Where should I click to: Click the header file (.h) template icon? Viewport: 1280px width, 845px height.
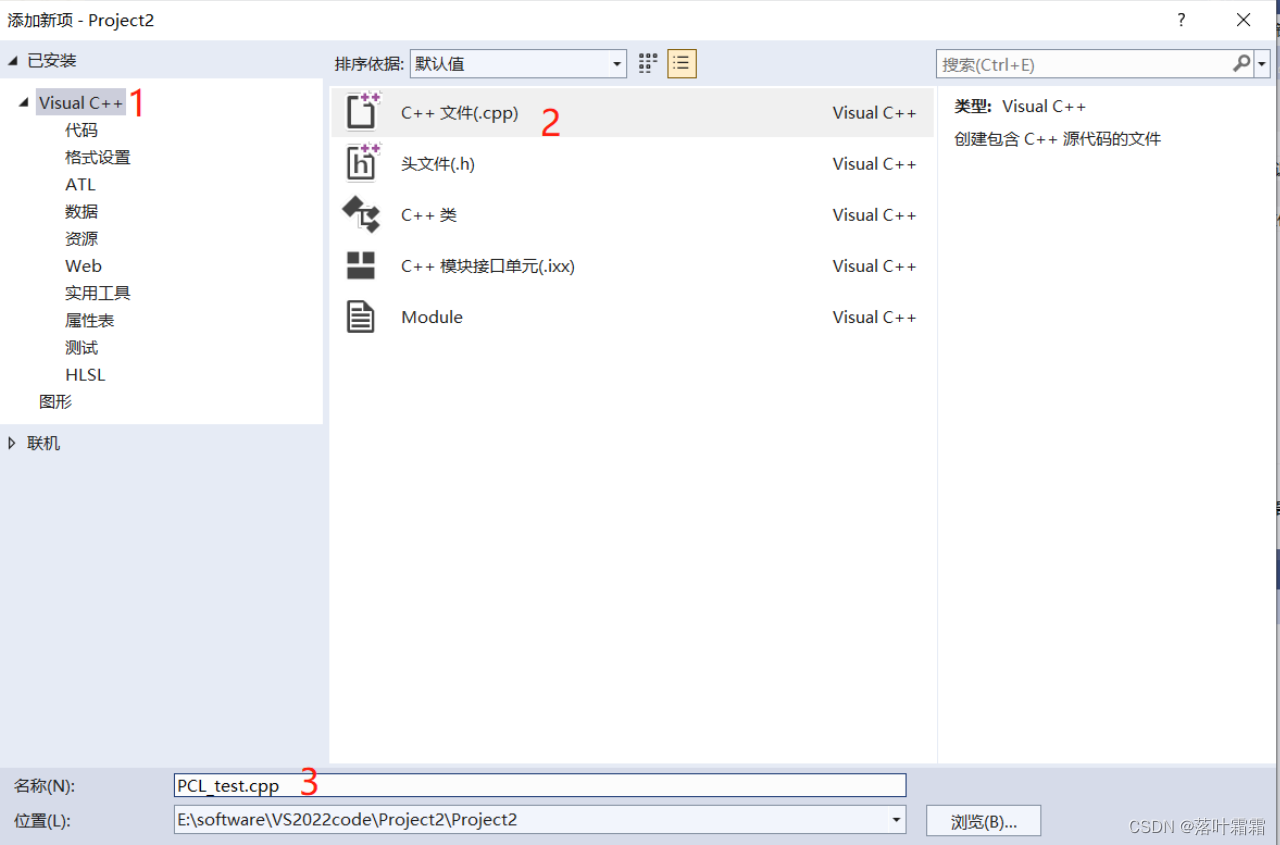362,162
